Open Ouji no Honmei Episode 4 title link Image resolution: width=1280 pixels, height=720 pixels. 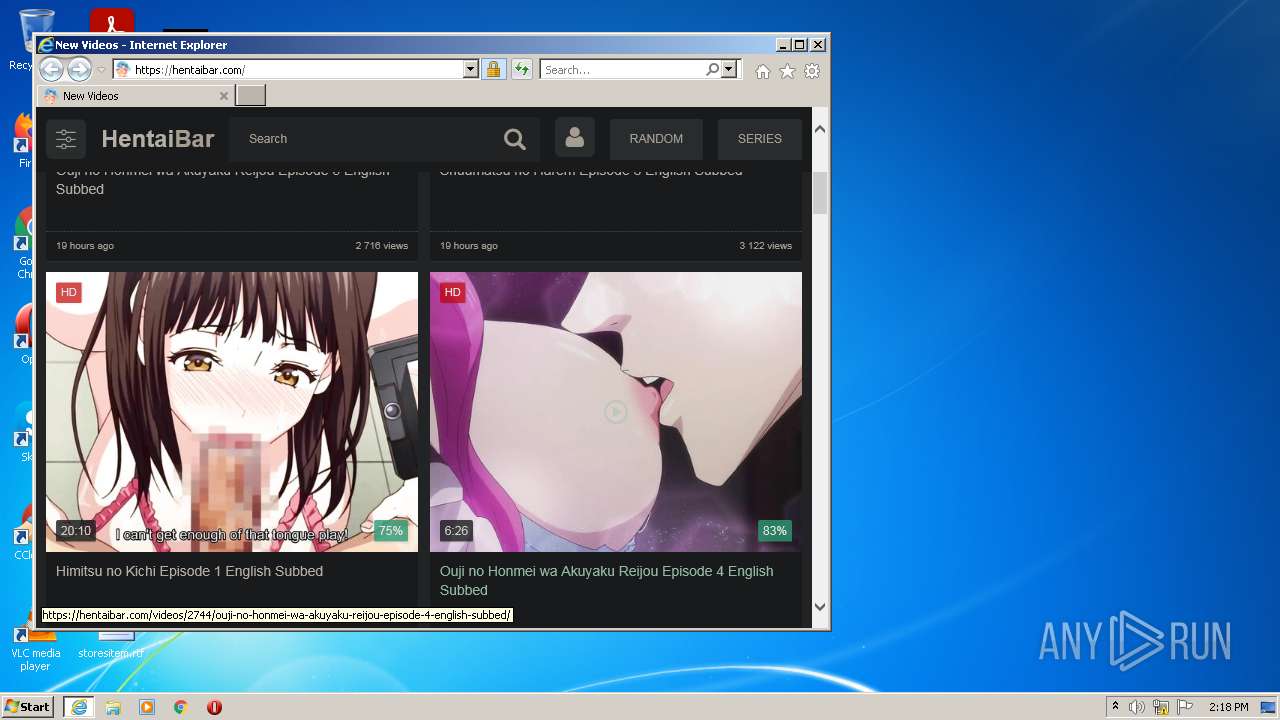pos(606,580)
